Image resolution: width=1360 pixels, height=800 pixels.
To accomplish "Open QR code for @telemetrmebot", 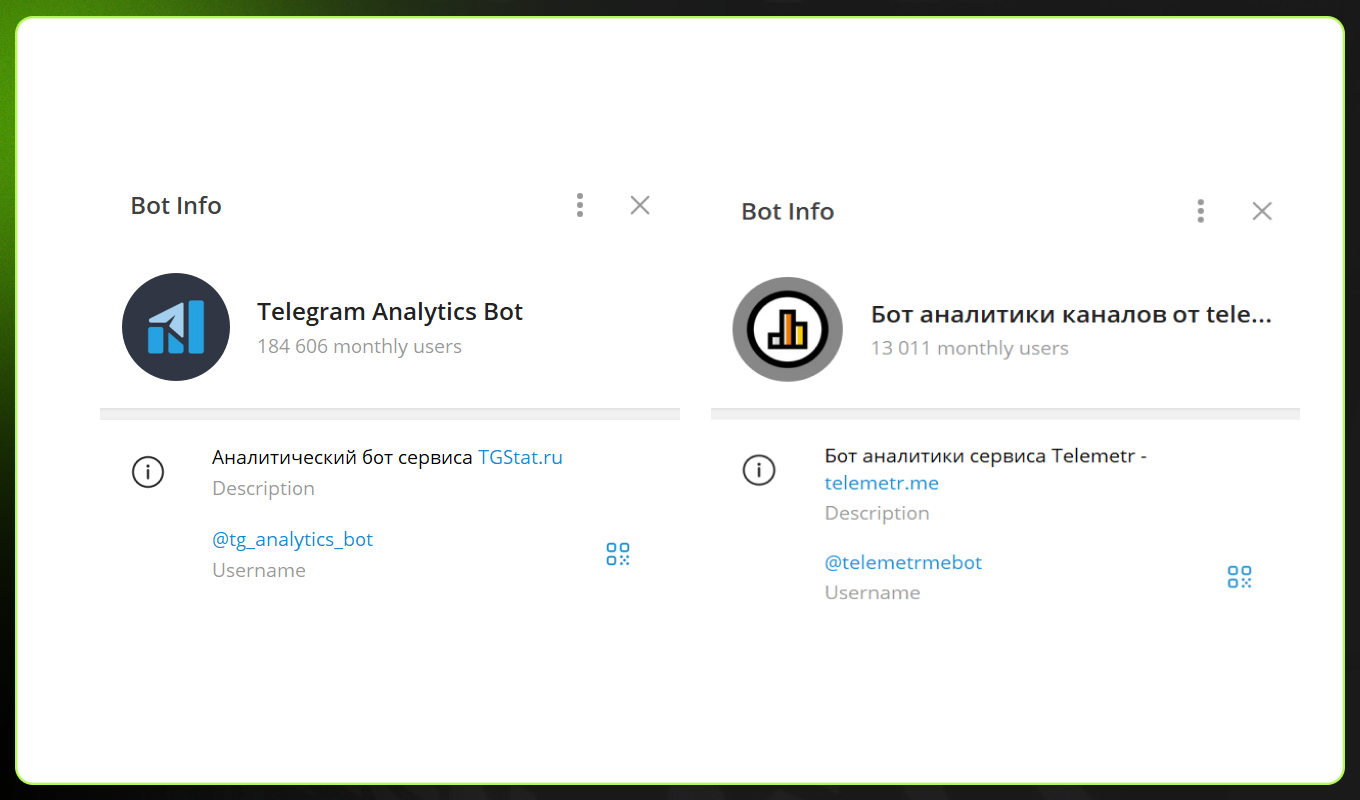I will click(x=1239, y=576).
